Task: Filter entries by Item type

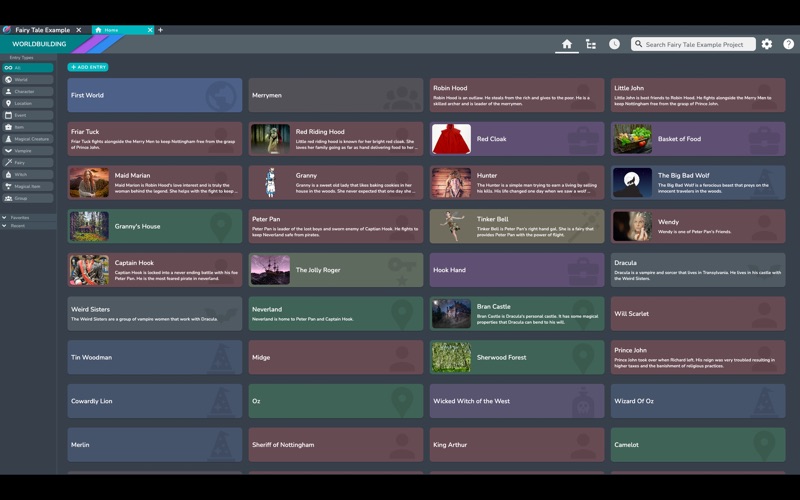Action: 28,127
